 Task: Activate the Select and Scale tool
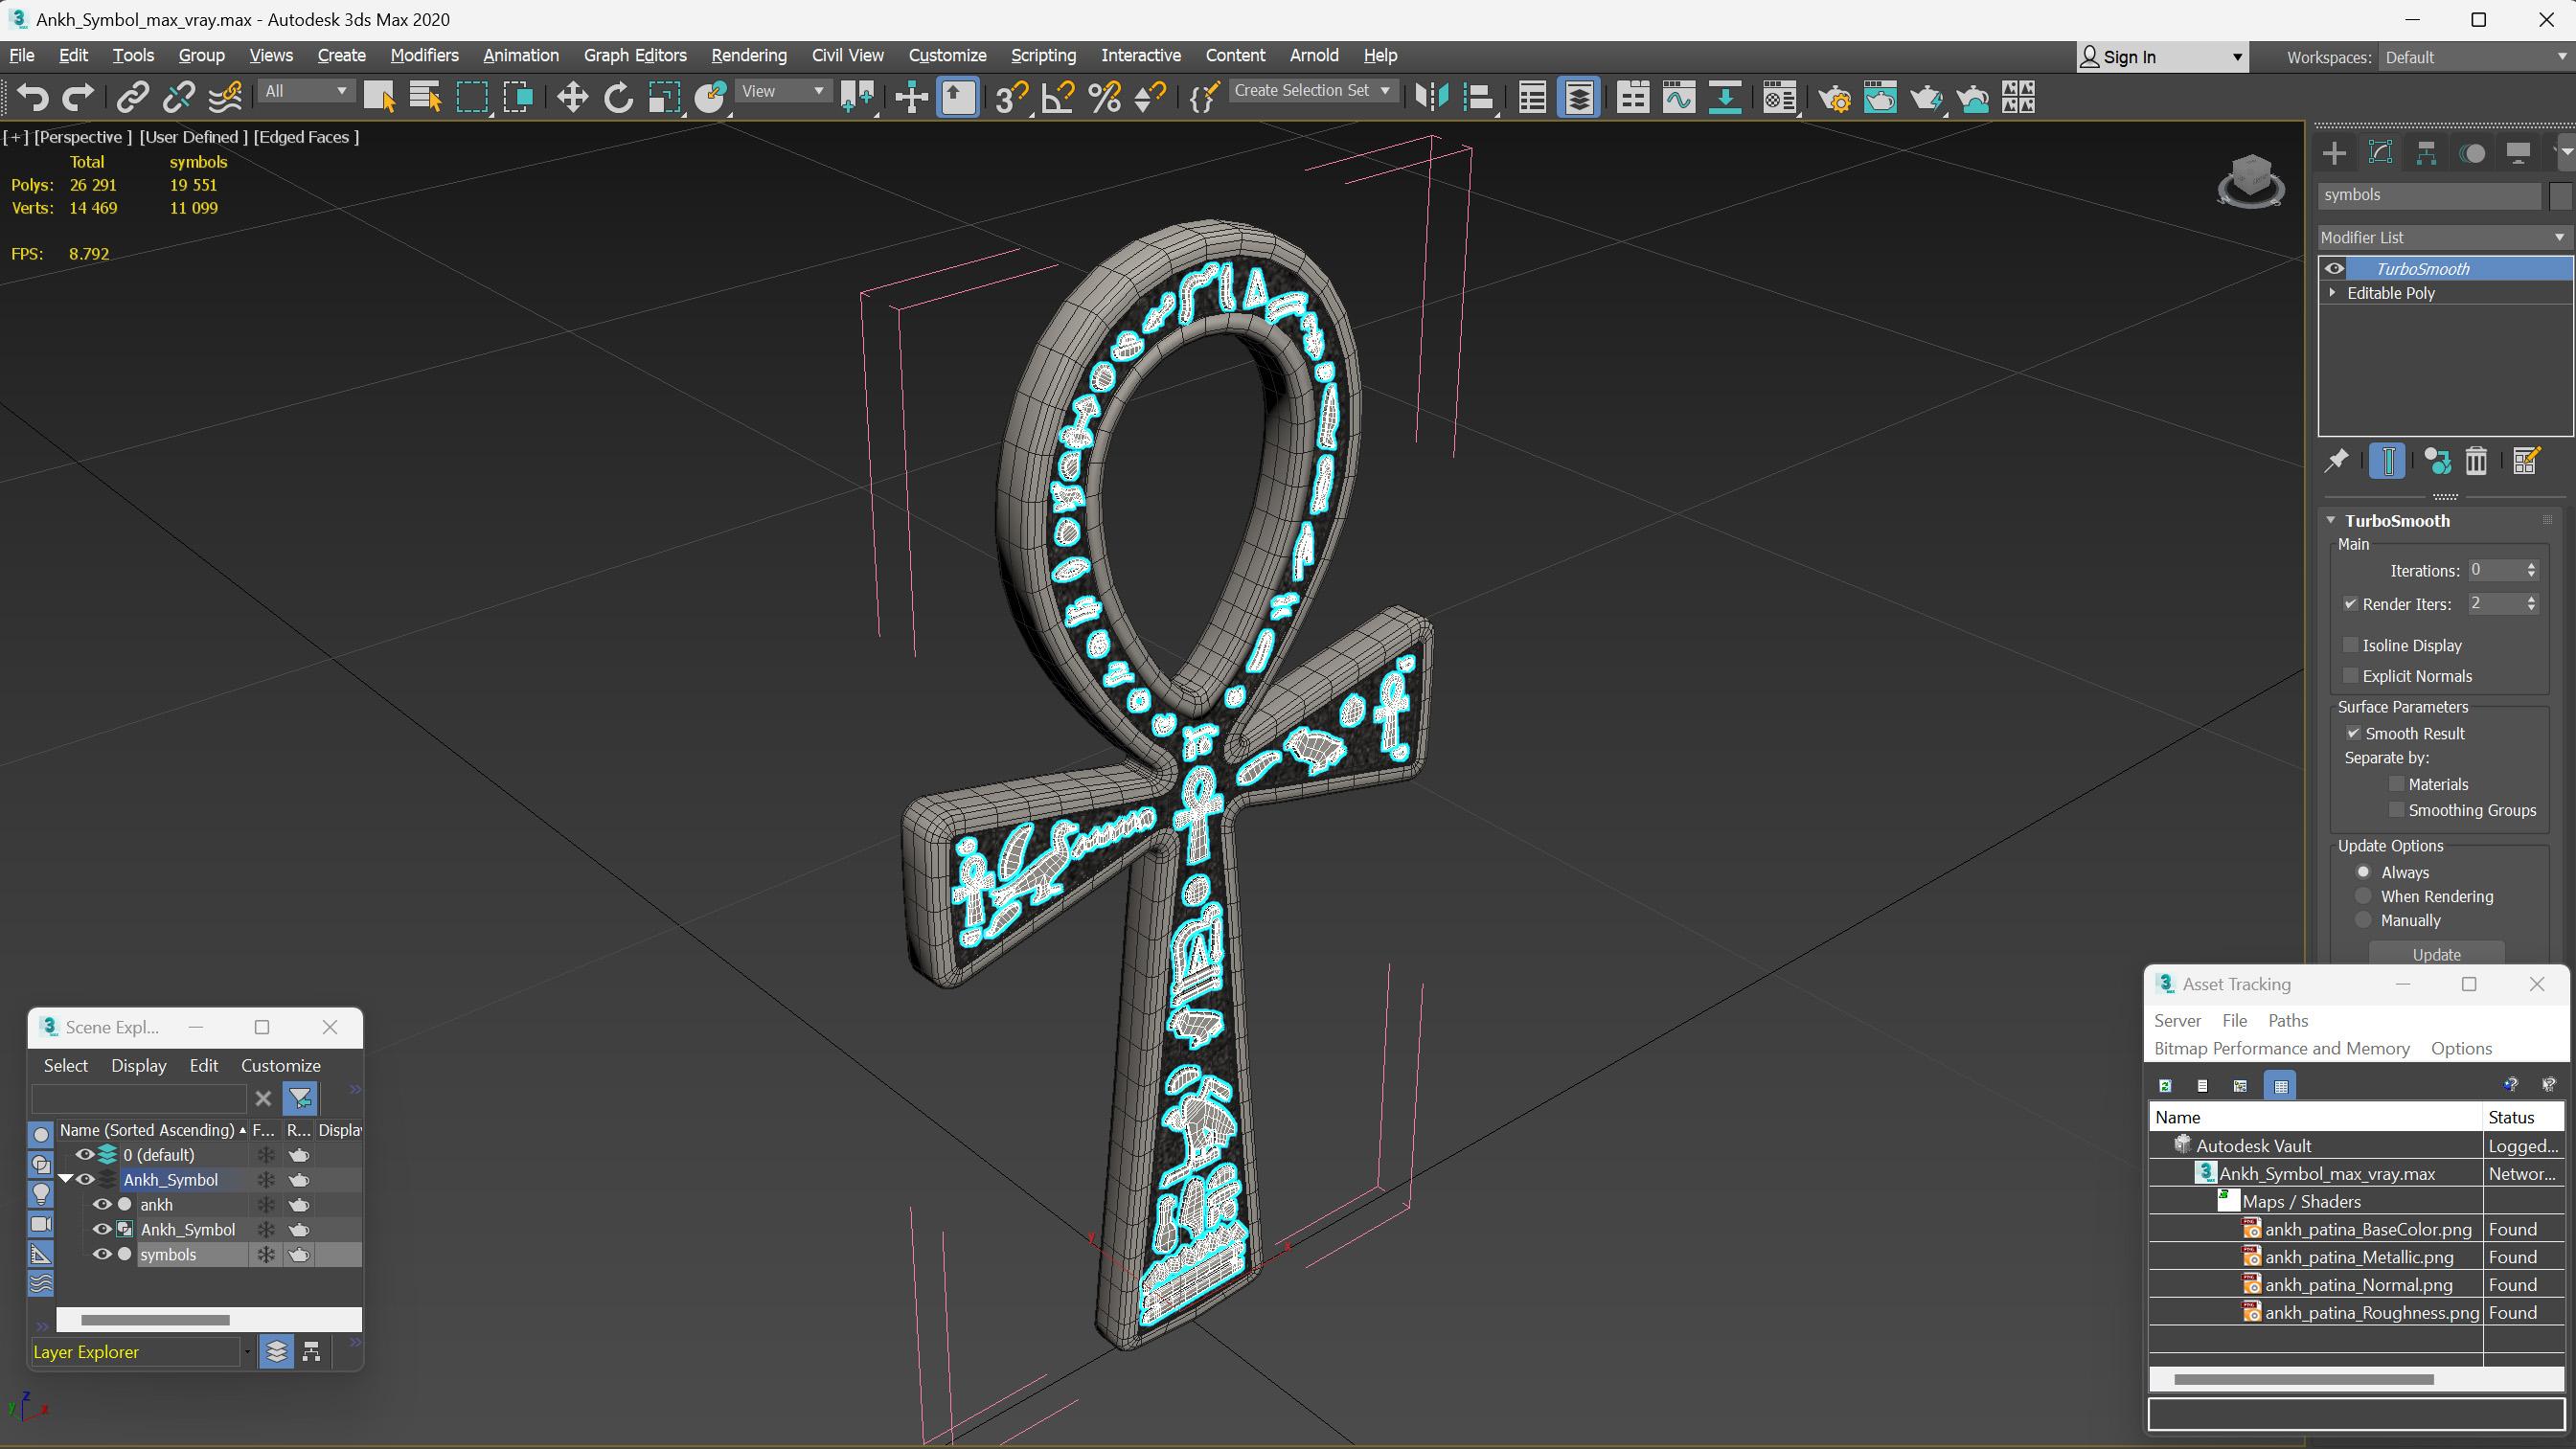click(x=664, y=97)
